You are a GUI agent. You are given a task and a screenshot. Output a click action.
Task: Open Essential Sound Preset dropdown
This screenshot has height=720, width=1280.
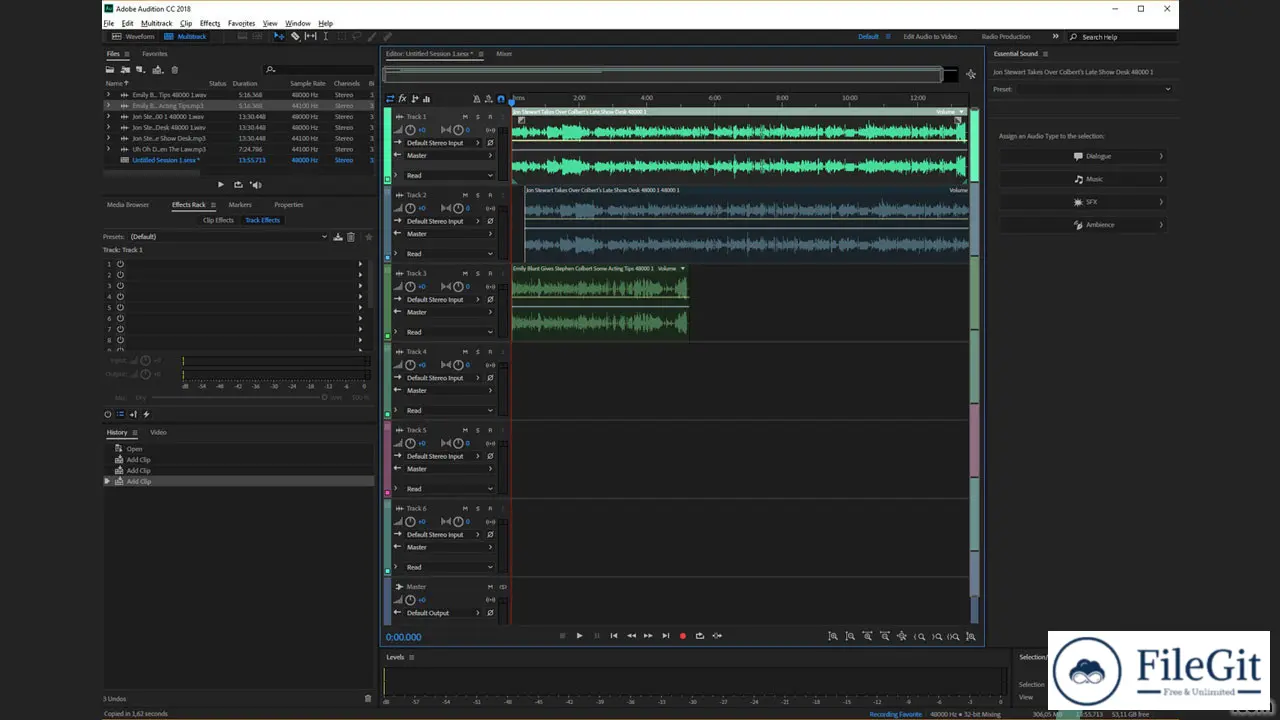point(1095,89)
